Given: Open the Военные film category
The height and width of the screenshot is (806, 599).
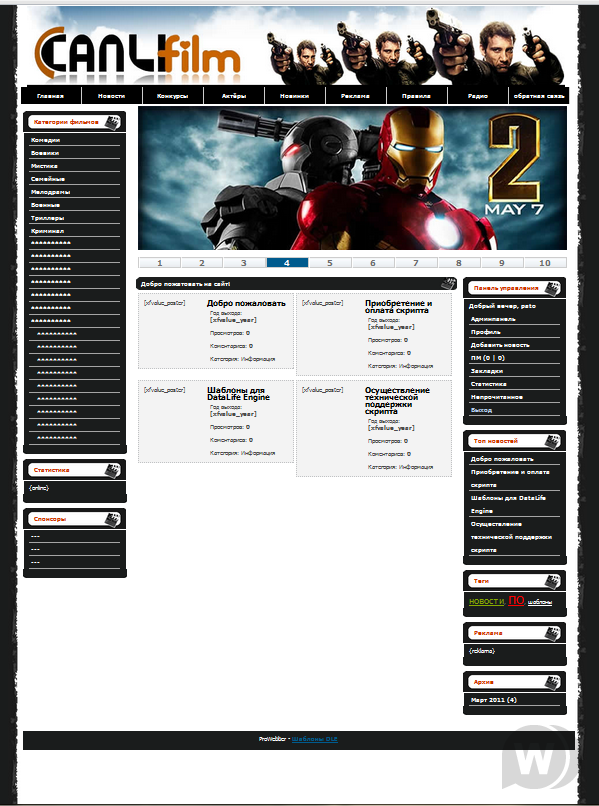Looking at the screenshot, I should coord(45,205).
